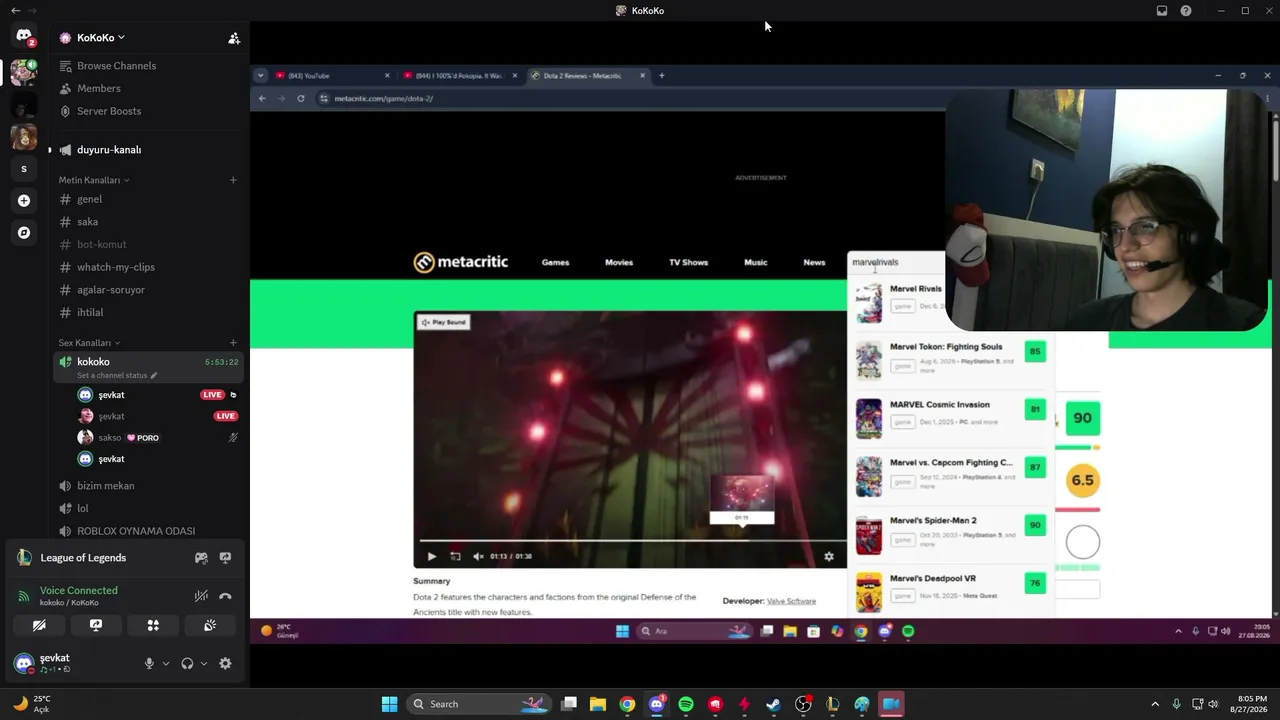Toggle screen sharing in voice panel

pyautogui.click(x=96, y=625)
